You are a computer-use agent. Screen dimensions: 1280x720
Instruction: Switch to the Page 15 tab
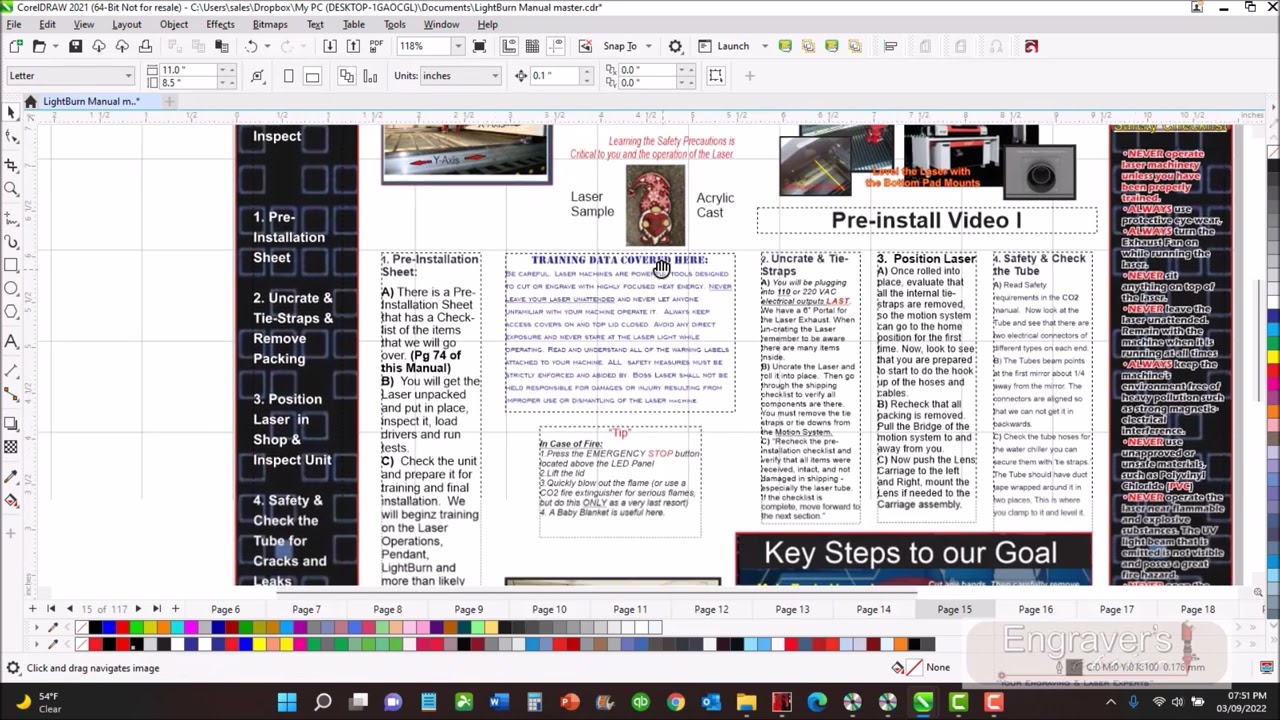pyautogui.click(x=954, y=609)
